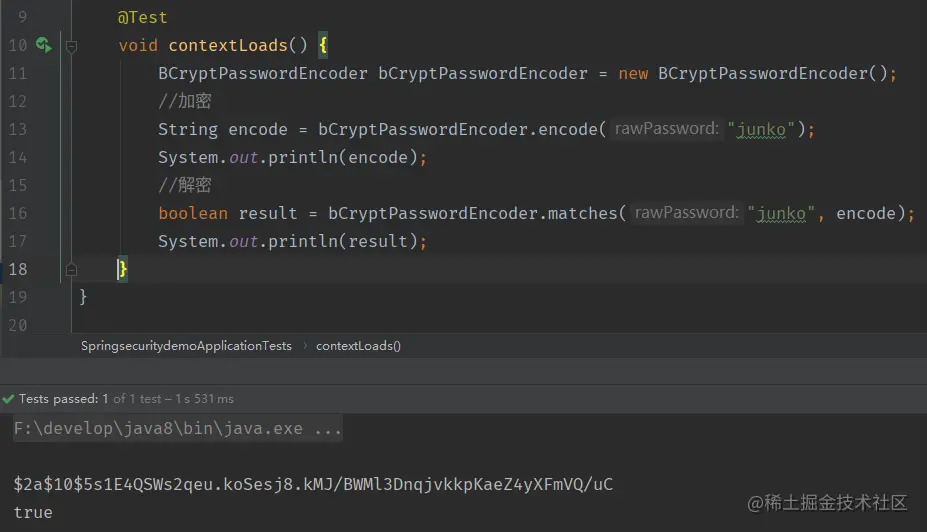Click the "true" console output line
Screen dimensions: 927x532
pyautogui.click(x=33, y=512)
